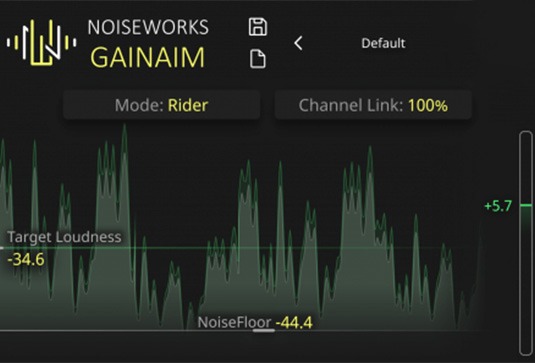This screenshot has height=363, width=535.
Task: Click the new preset document icon
Action: pos(258,59)
